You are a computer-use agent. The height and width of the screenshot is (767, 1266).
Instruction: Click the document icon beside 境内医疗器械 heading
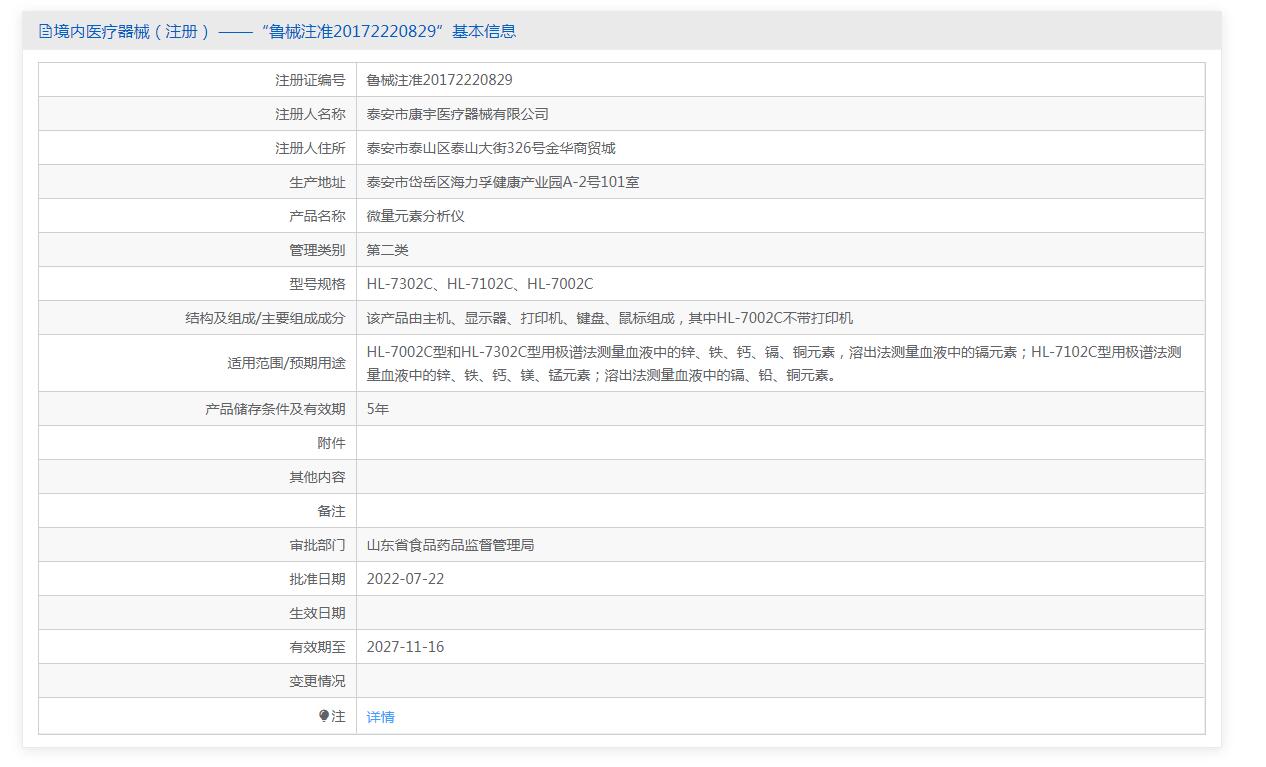pos(45,31)
